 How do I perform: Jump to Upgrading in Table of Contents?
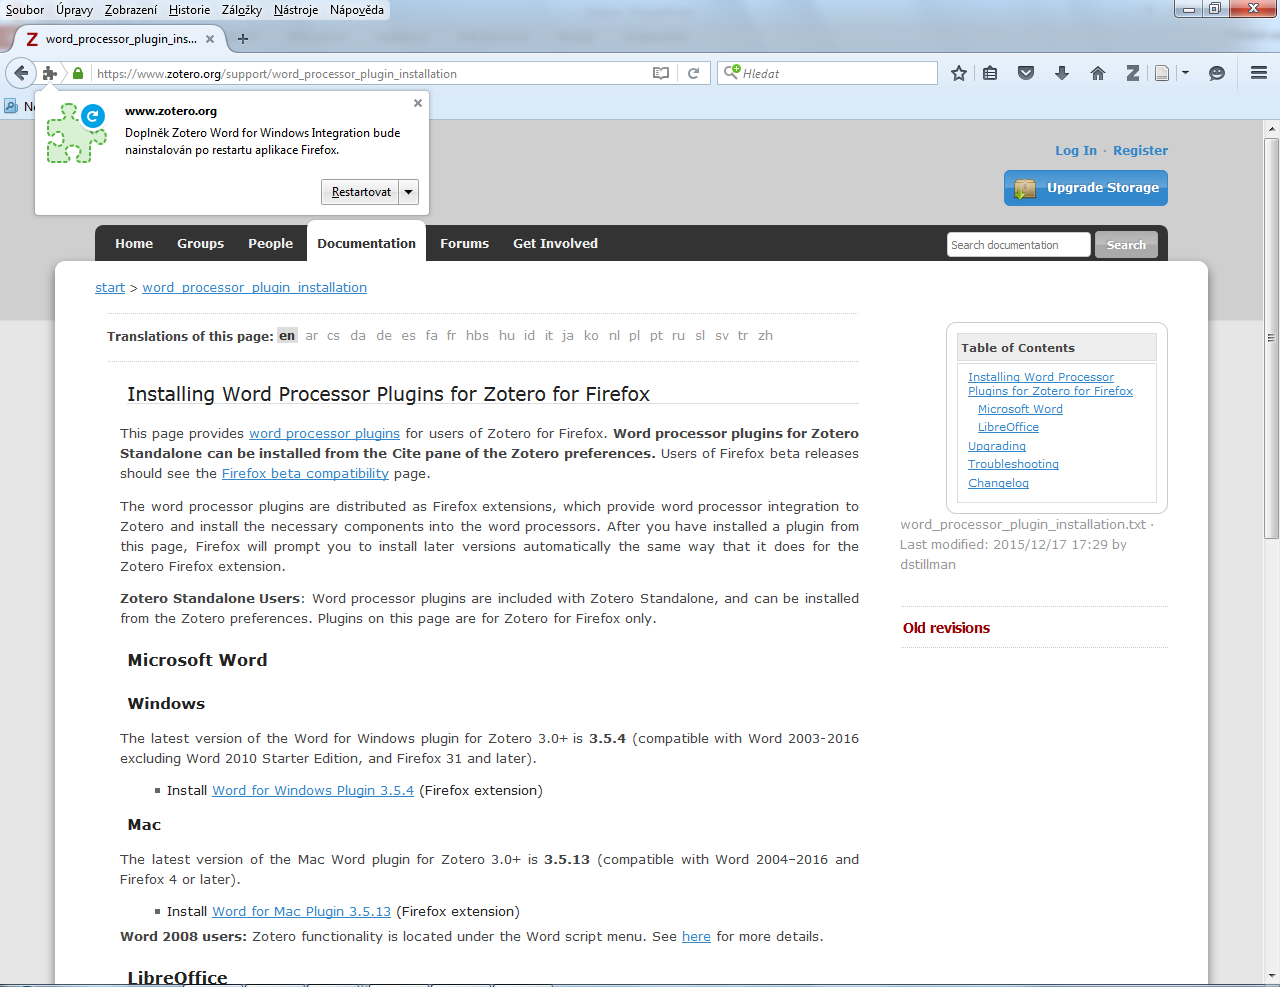click(x=997, y=446)
